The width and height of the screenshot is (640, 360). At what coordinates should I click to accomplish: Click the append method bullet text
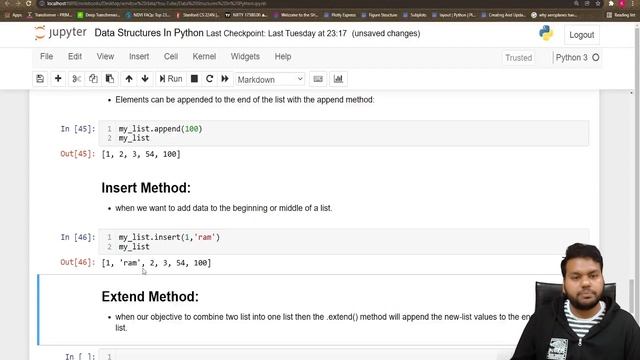pyautogui.click(x=244, y=100)
